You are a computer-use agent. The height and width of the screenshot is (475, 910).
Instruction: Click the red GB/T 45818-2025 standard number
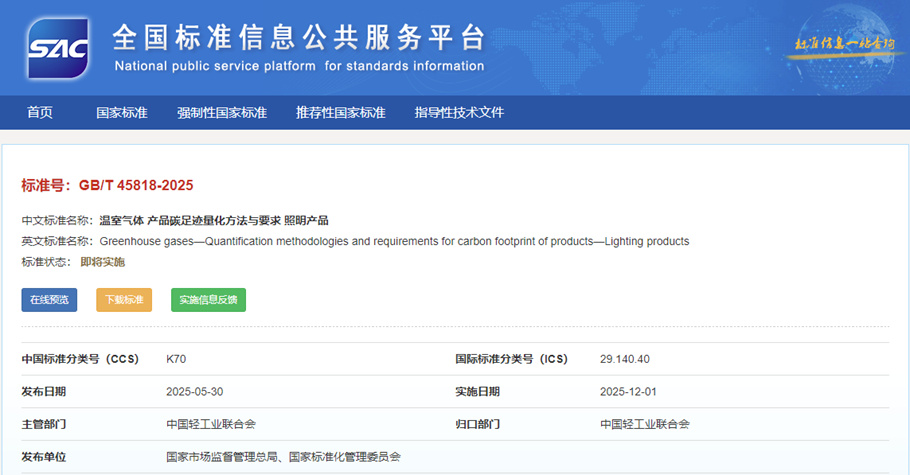click(135, 186)
